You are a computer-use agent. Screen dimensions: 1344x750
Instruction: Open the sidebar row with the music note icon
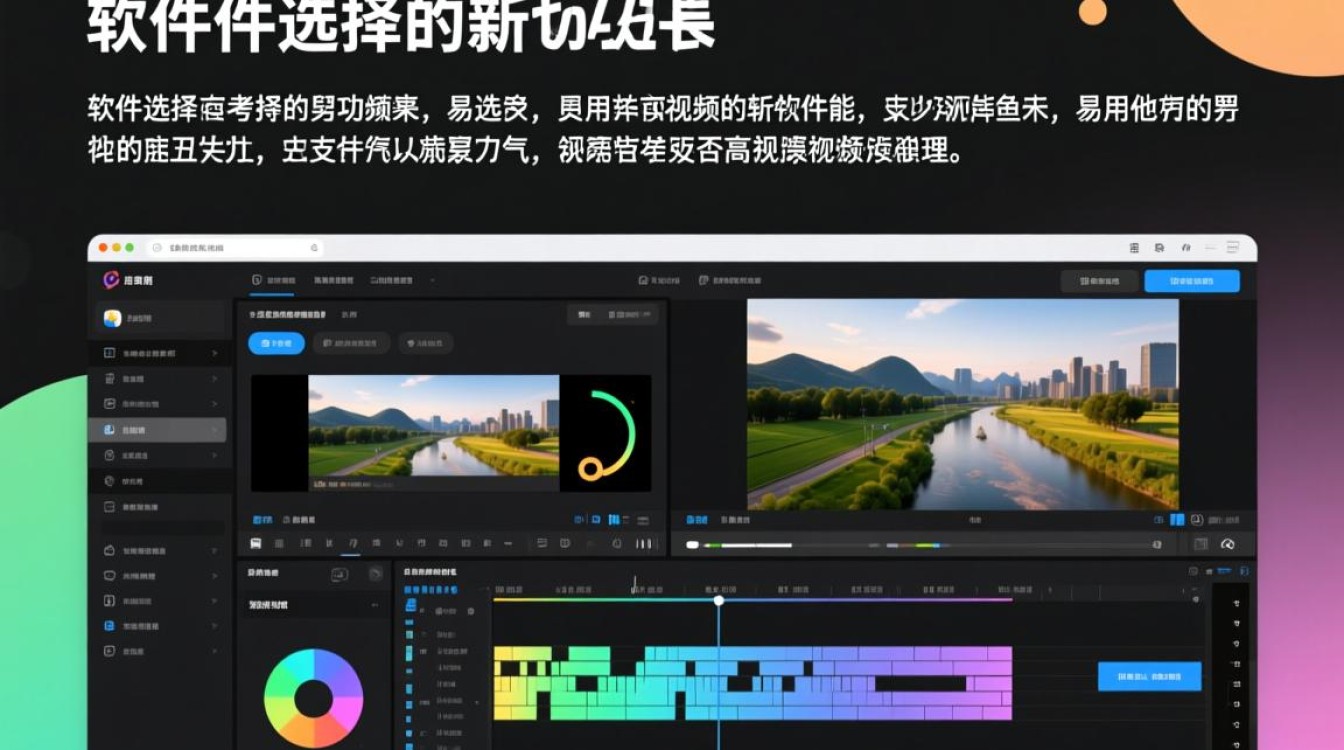point(160,601)
